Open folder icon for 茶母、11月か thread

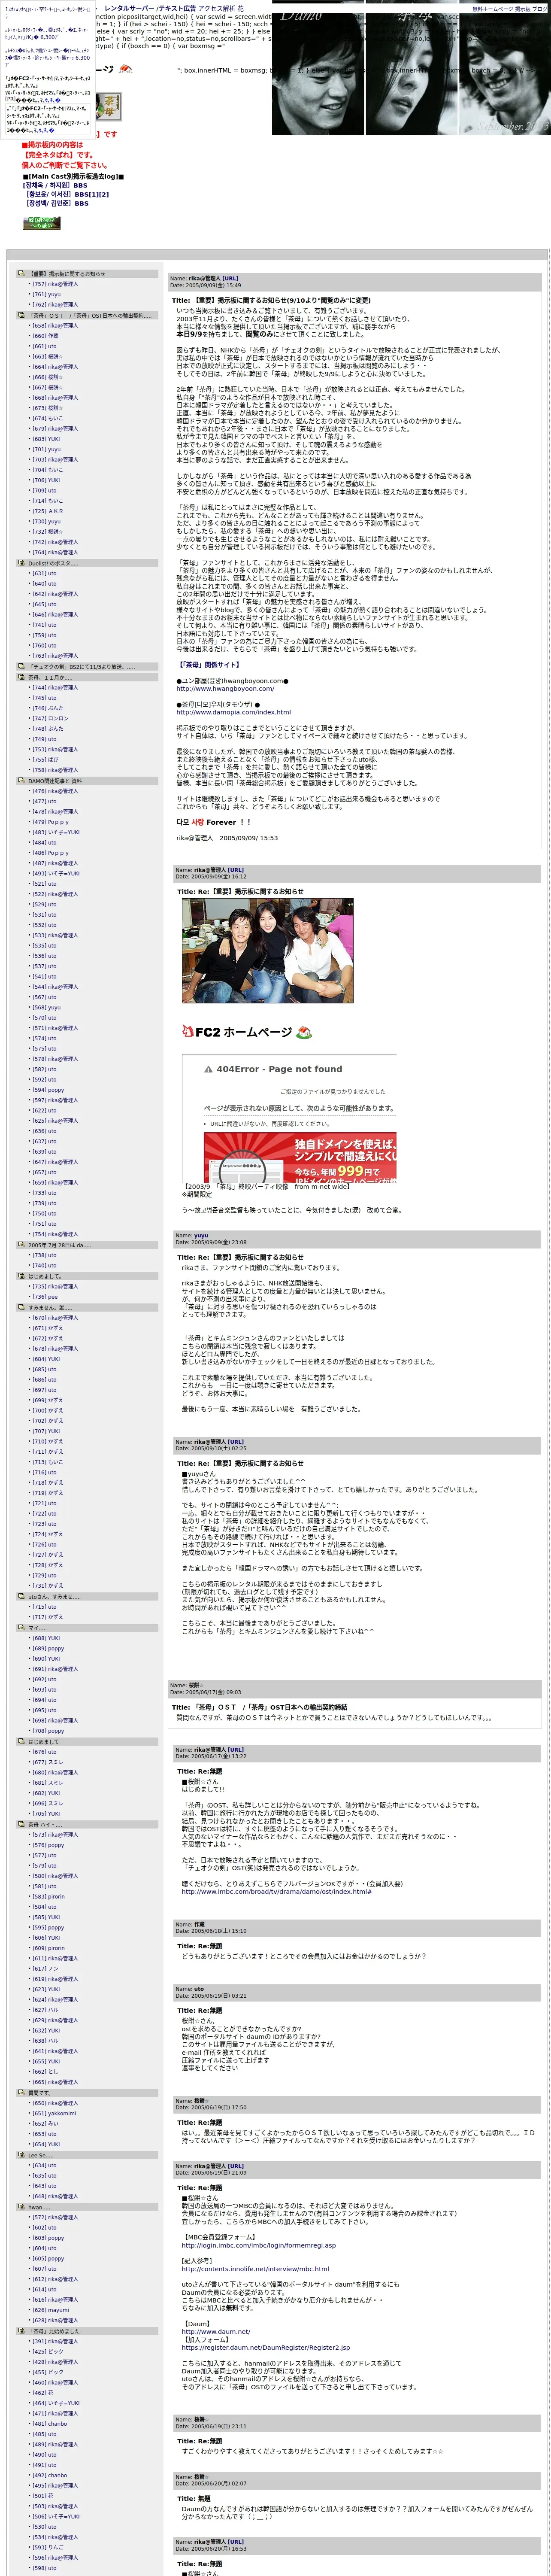21,677
